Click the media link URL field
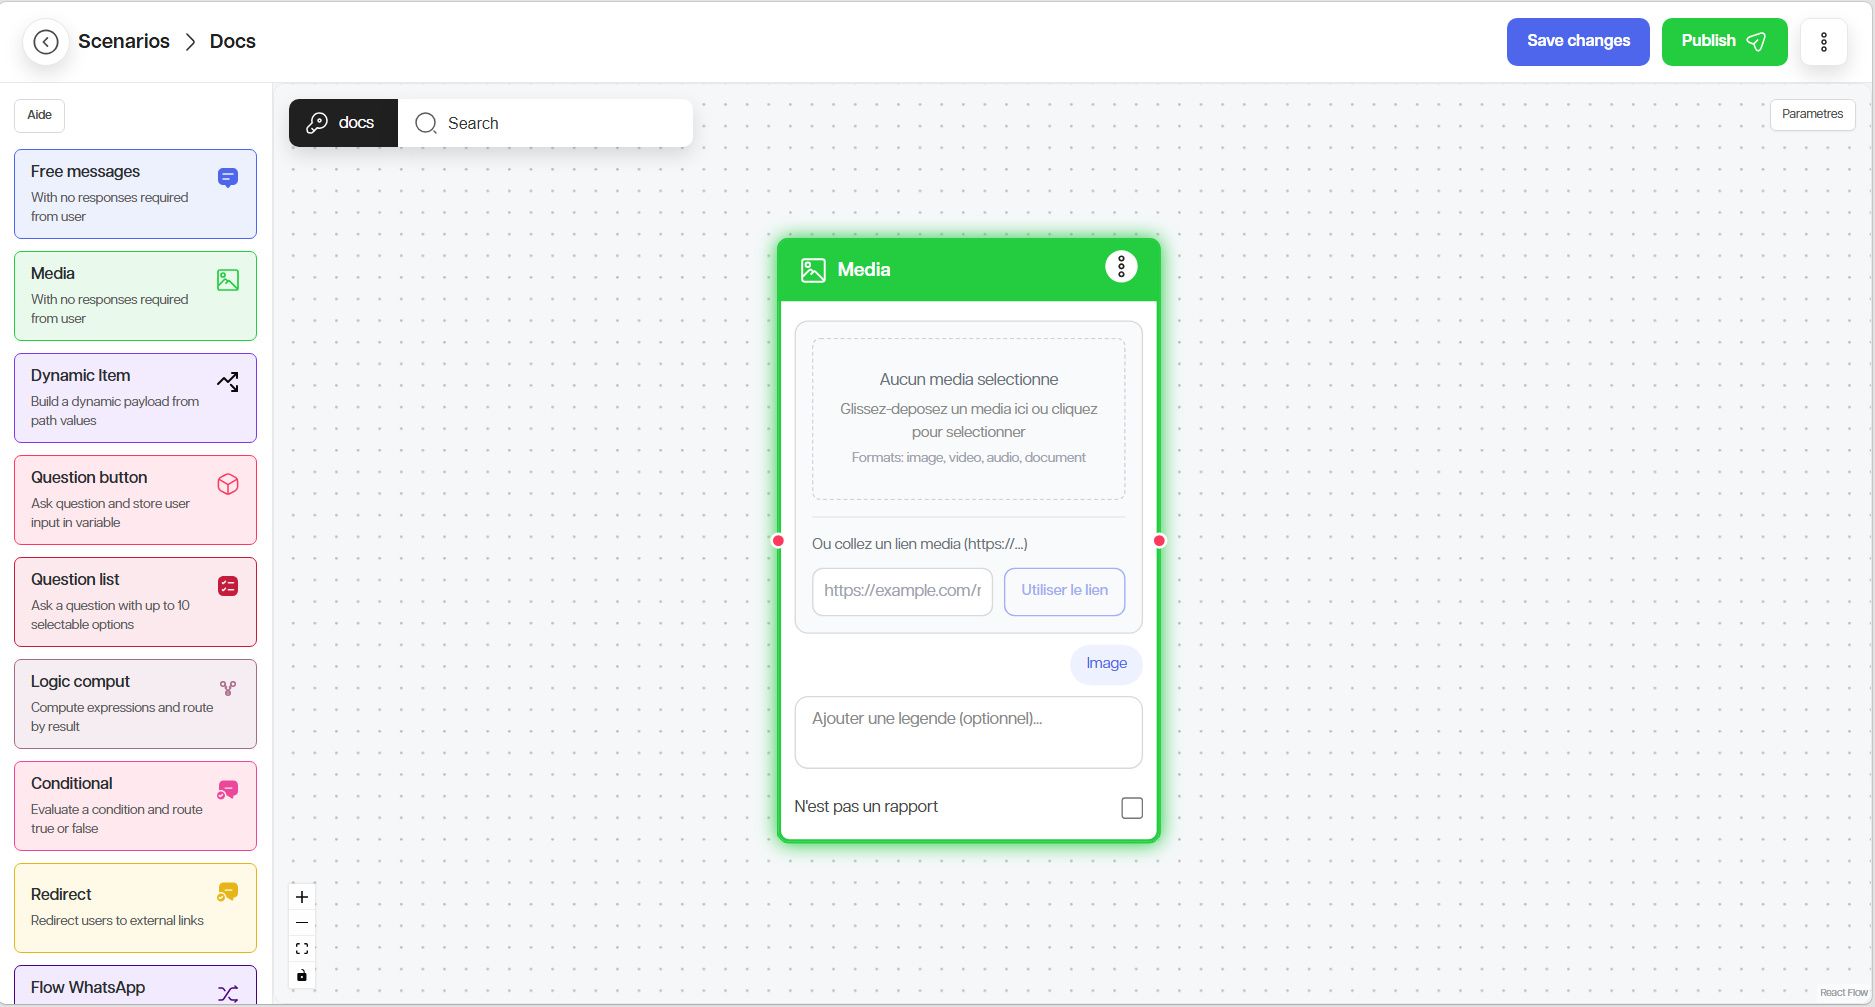 [902, 591]
